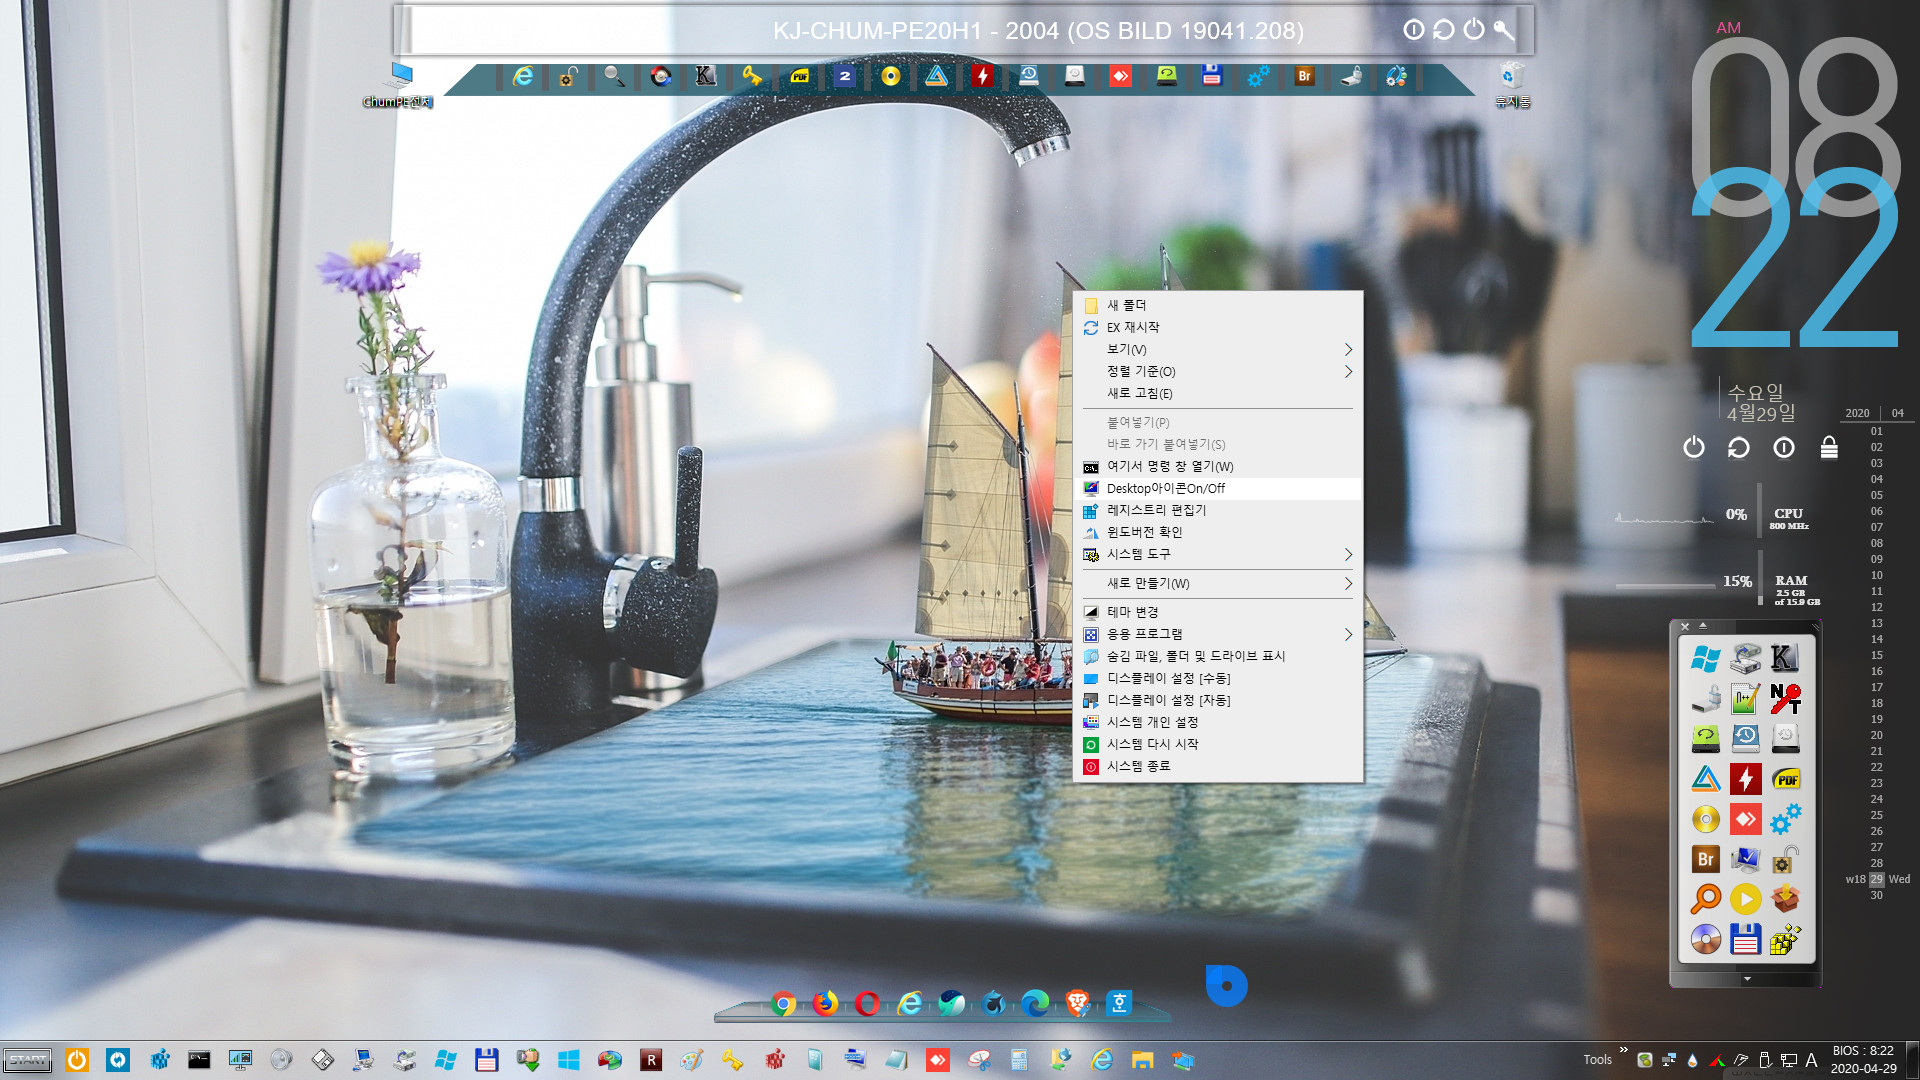Open the red R icon on taskbar

(651, 1060)
